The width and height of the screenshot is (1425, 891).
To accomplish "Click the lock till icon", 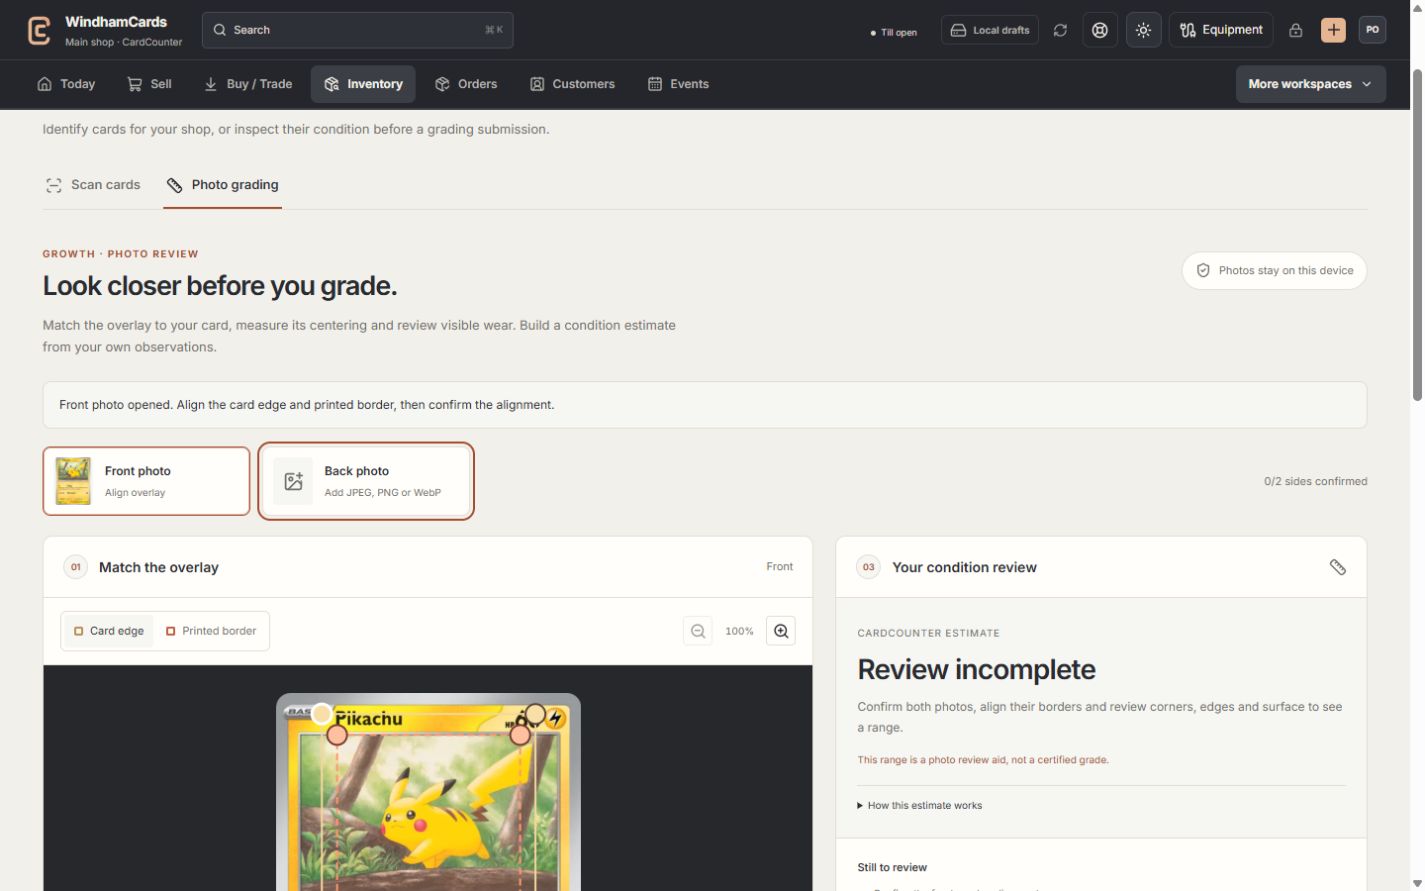I will pos(1295,30).
